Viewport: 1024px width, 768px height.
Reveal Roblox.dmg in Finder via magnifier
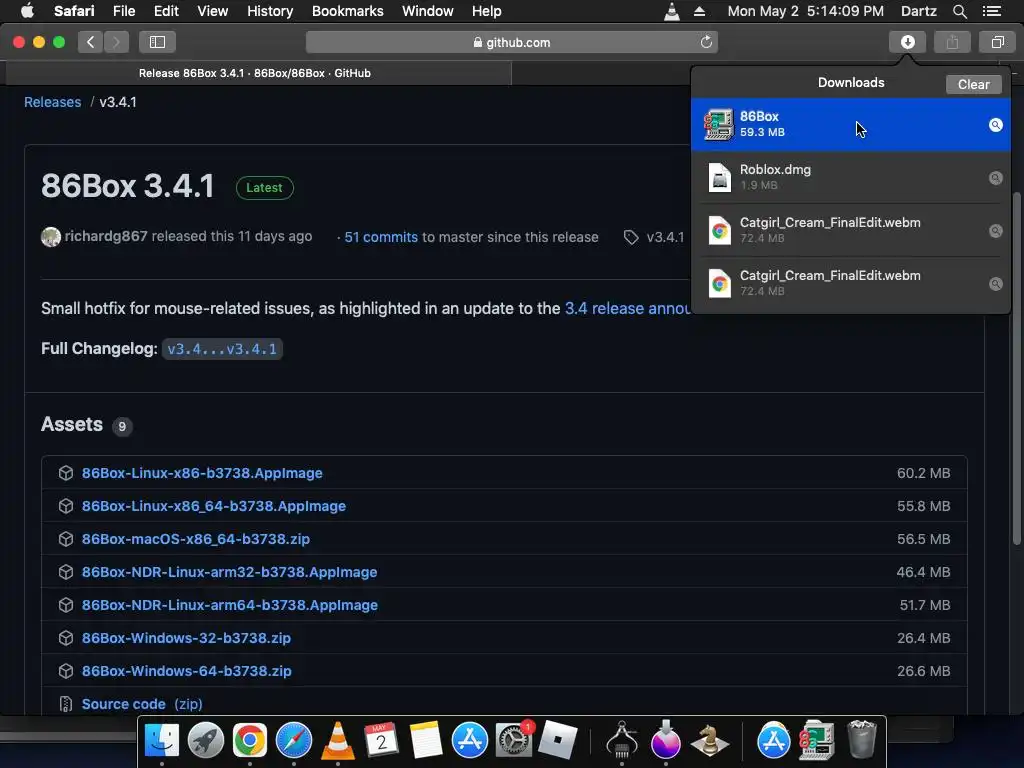(x=995, y=178)
